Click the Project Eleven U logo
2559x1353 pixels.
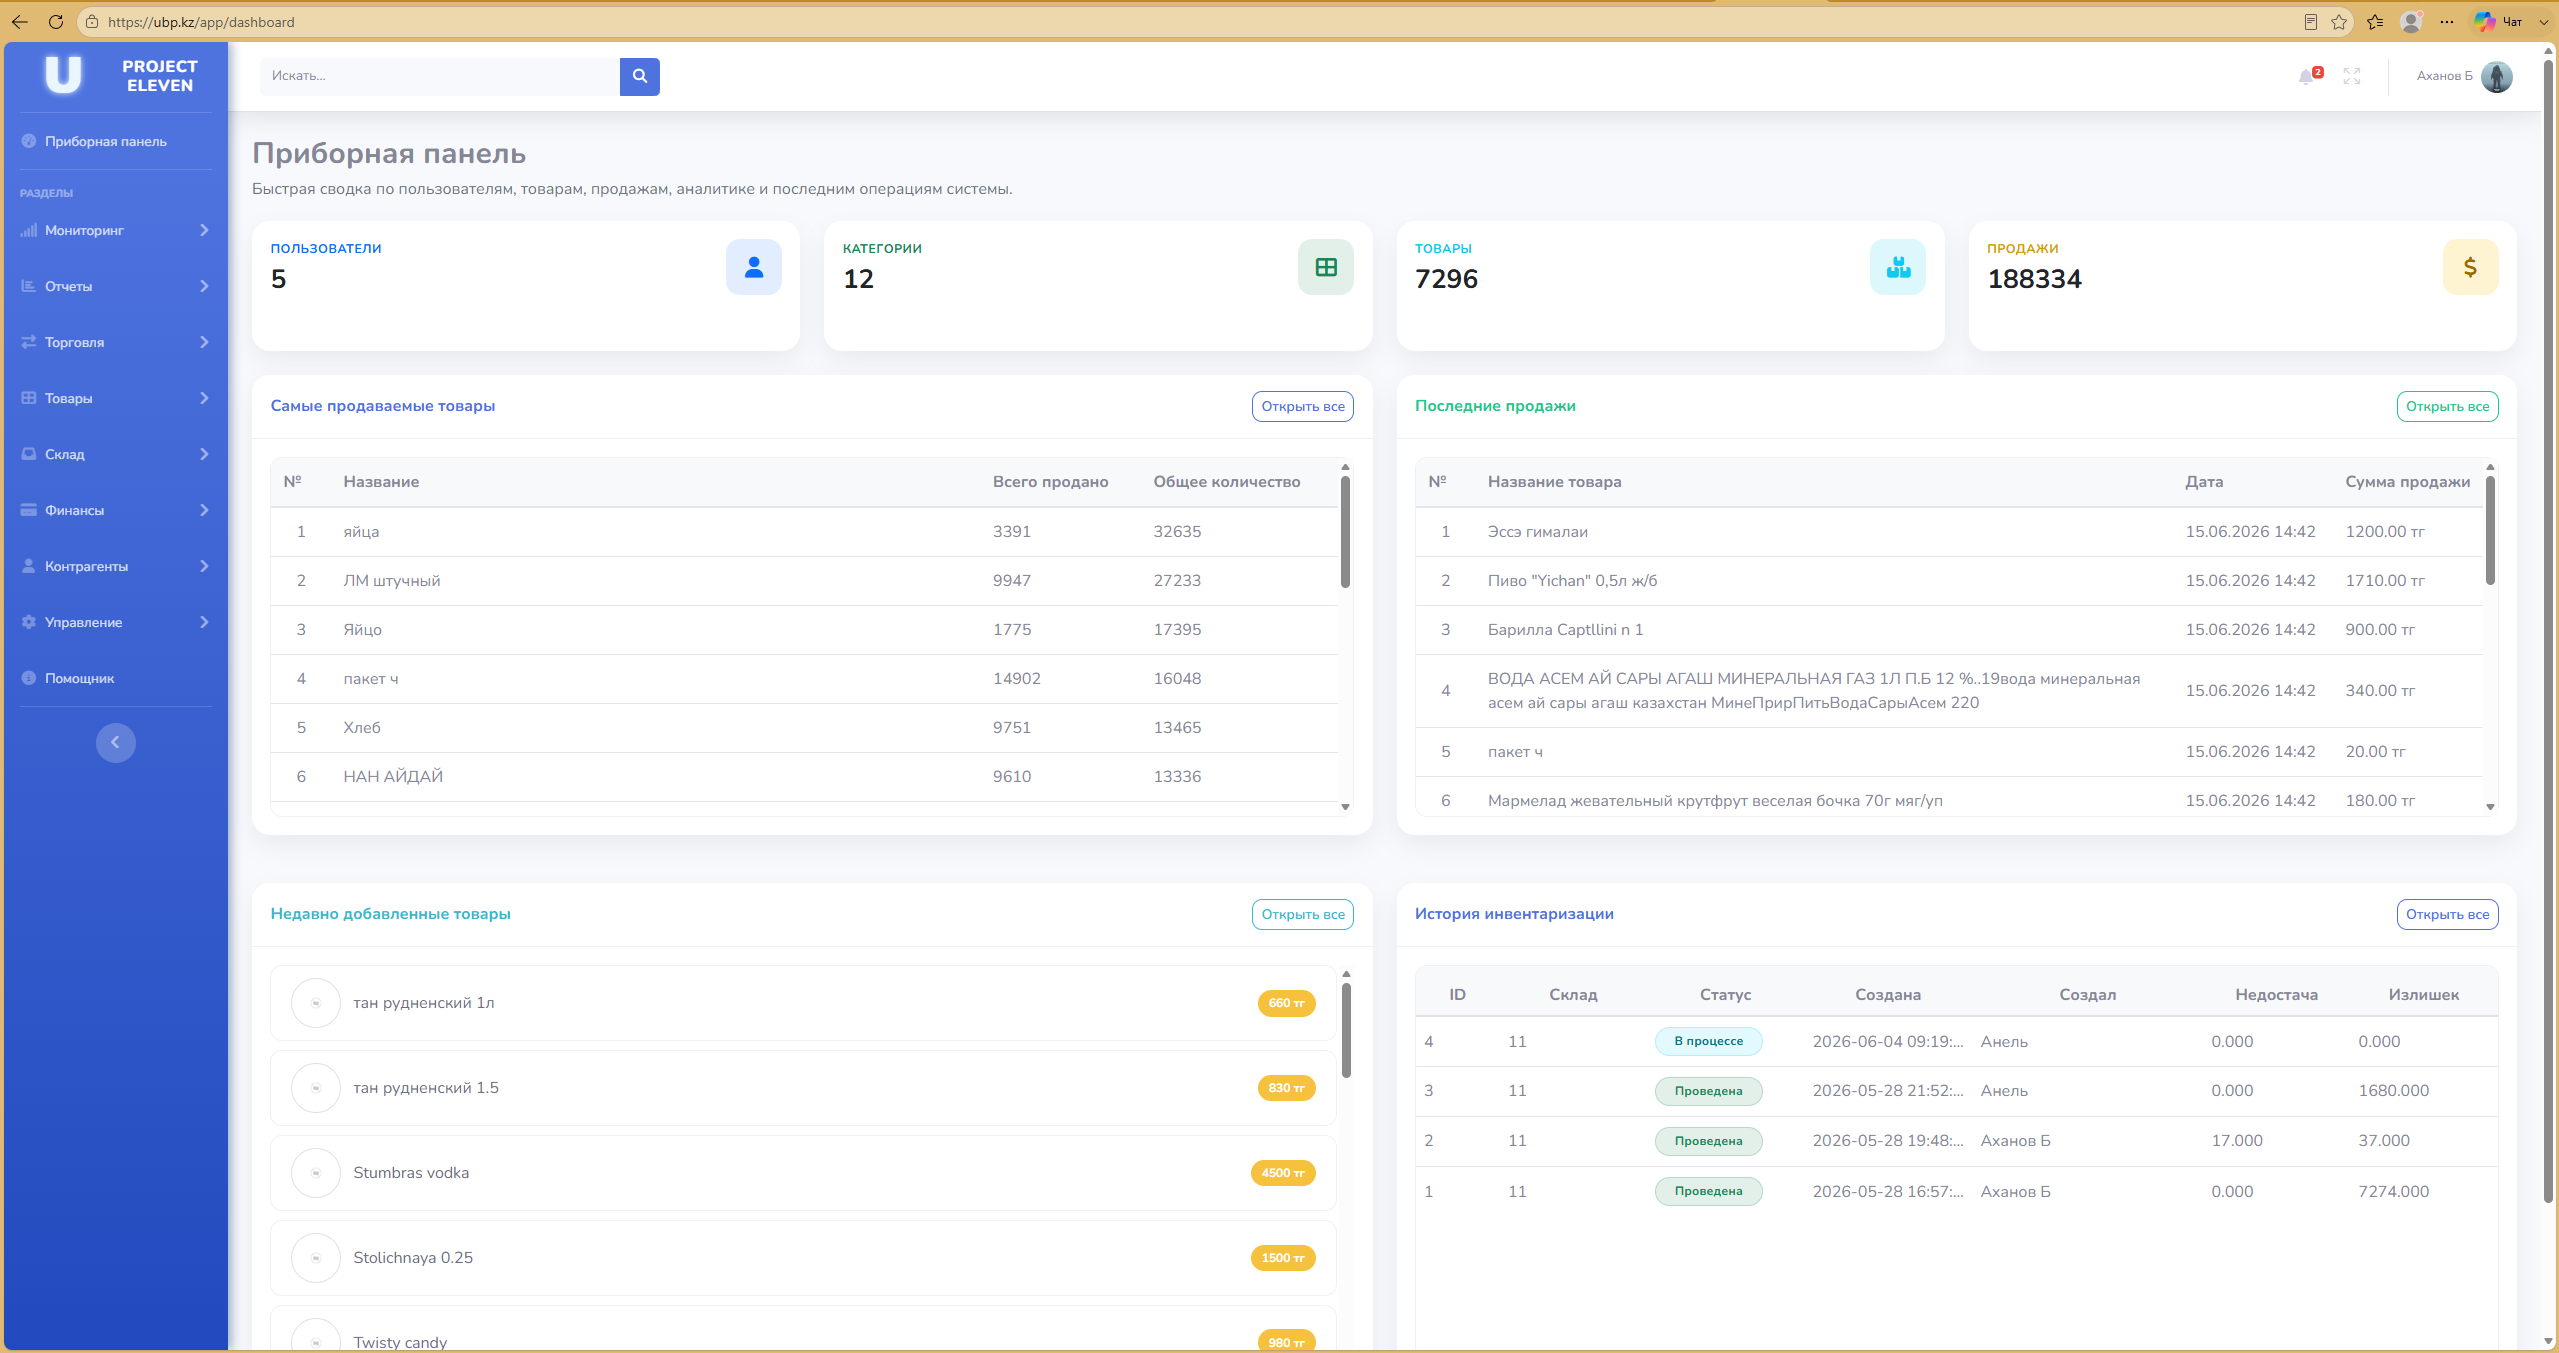(63, 75)
